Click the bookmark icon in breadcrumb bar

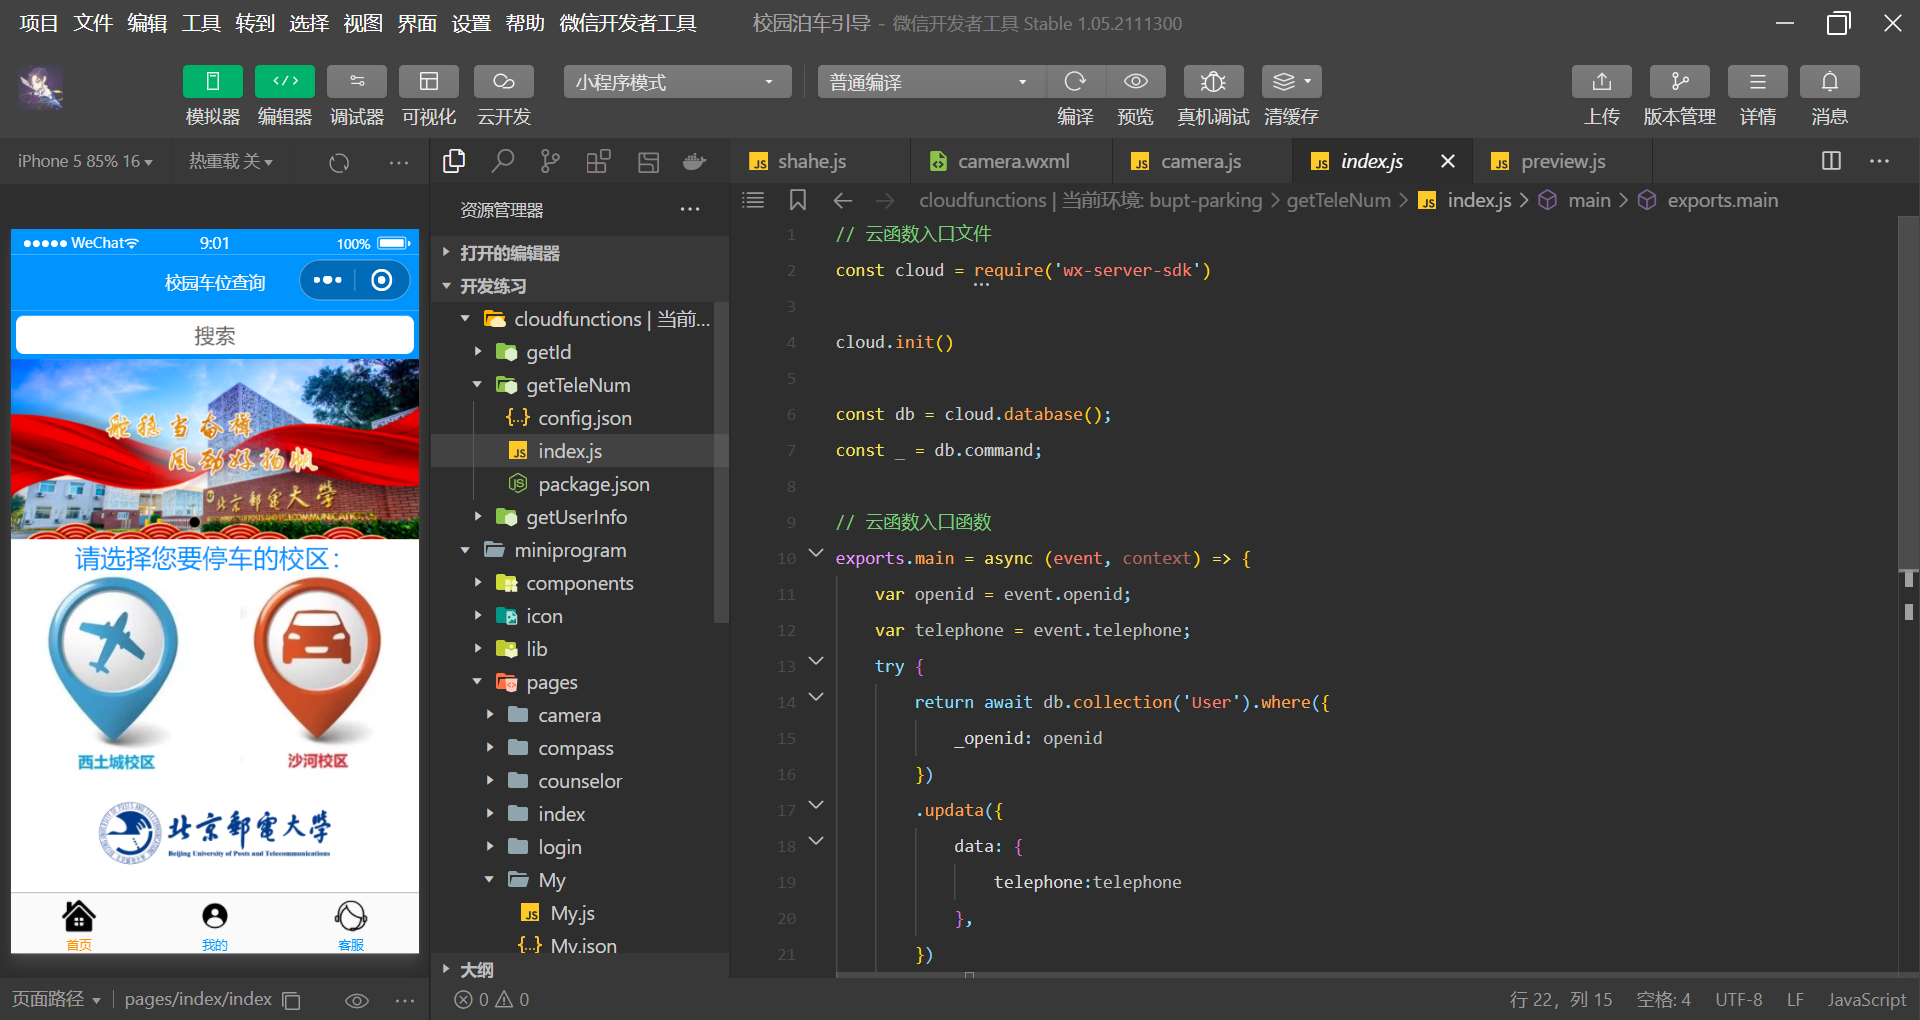(798, 200)
